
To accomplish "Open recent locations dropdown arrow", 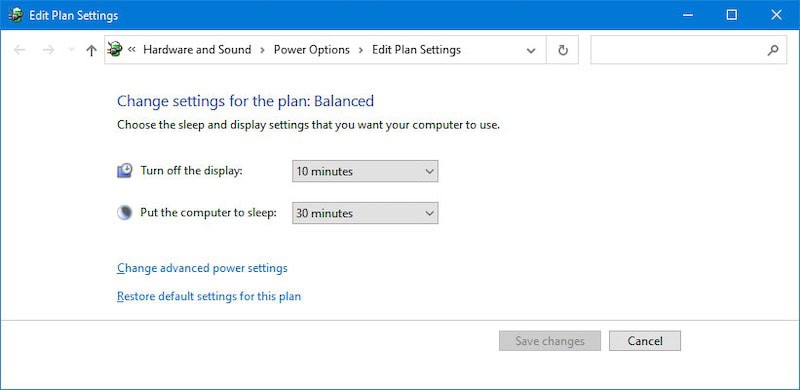I will 71,50.
